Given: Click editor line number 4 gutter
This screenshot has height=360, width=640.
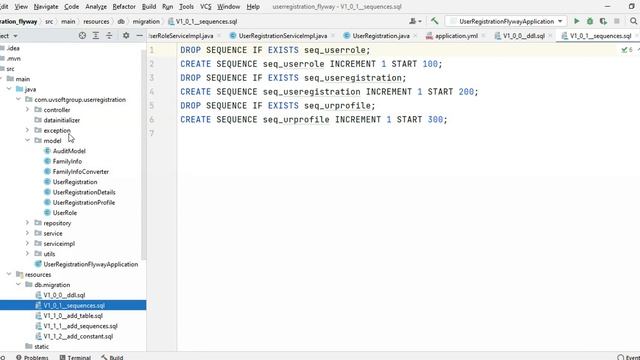Looking at the screenshot, I should click(x=152, y=92).
